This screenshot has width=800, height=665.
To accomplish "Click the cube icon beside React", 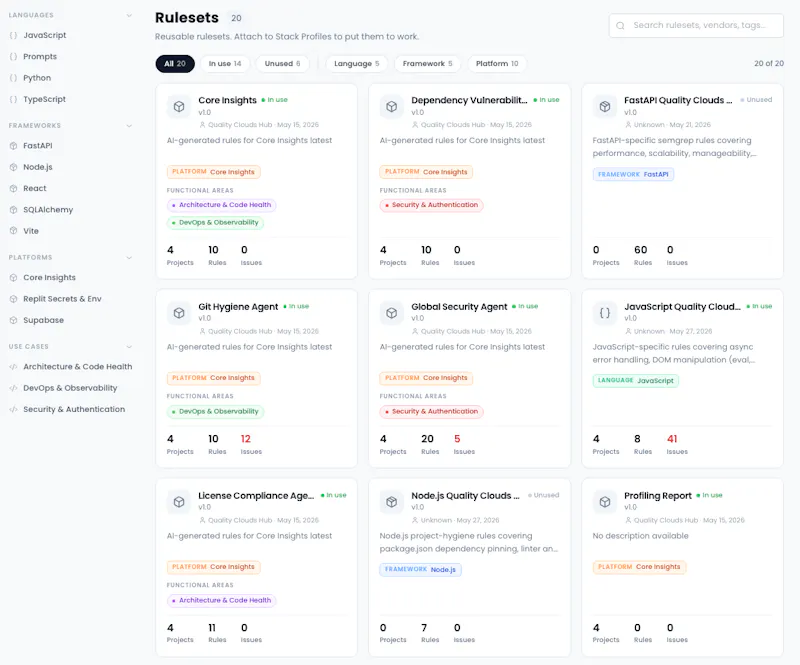I will tap(13, 188).
